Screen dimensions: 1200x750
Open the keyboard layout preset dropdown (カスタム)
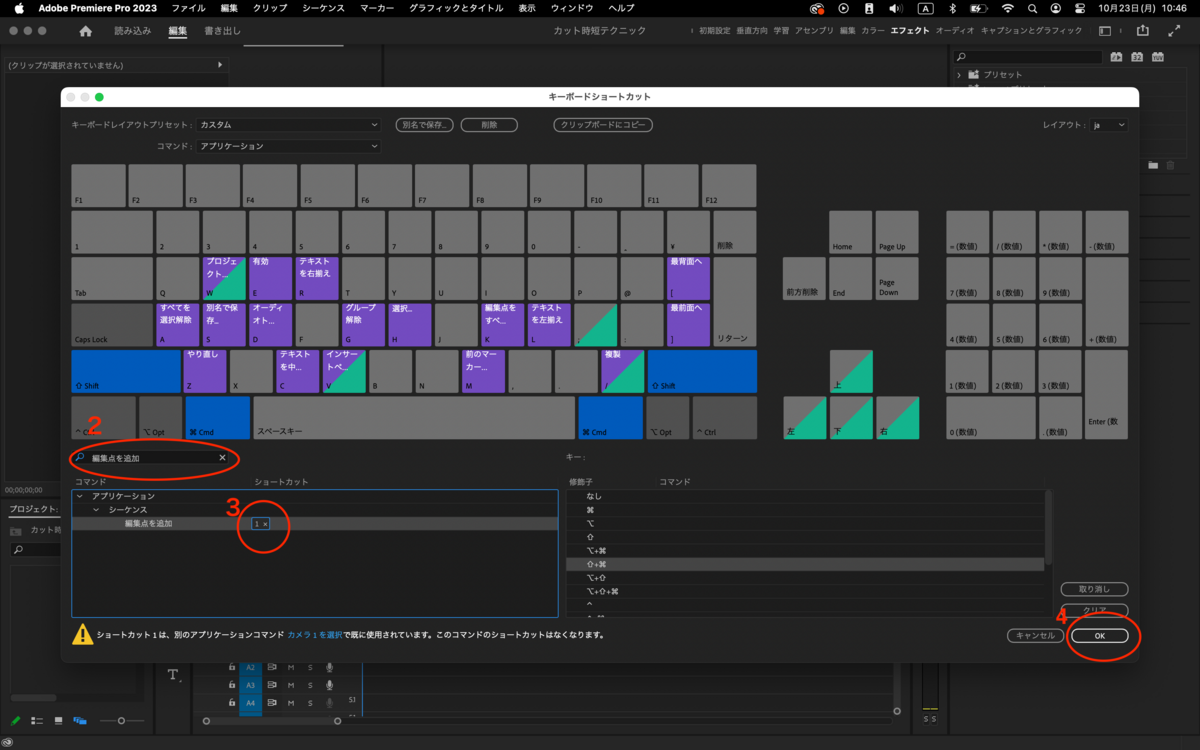tap(288, 125)
